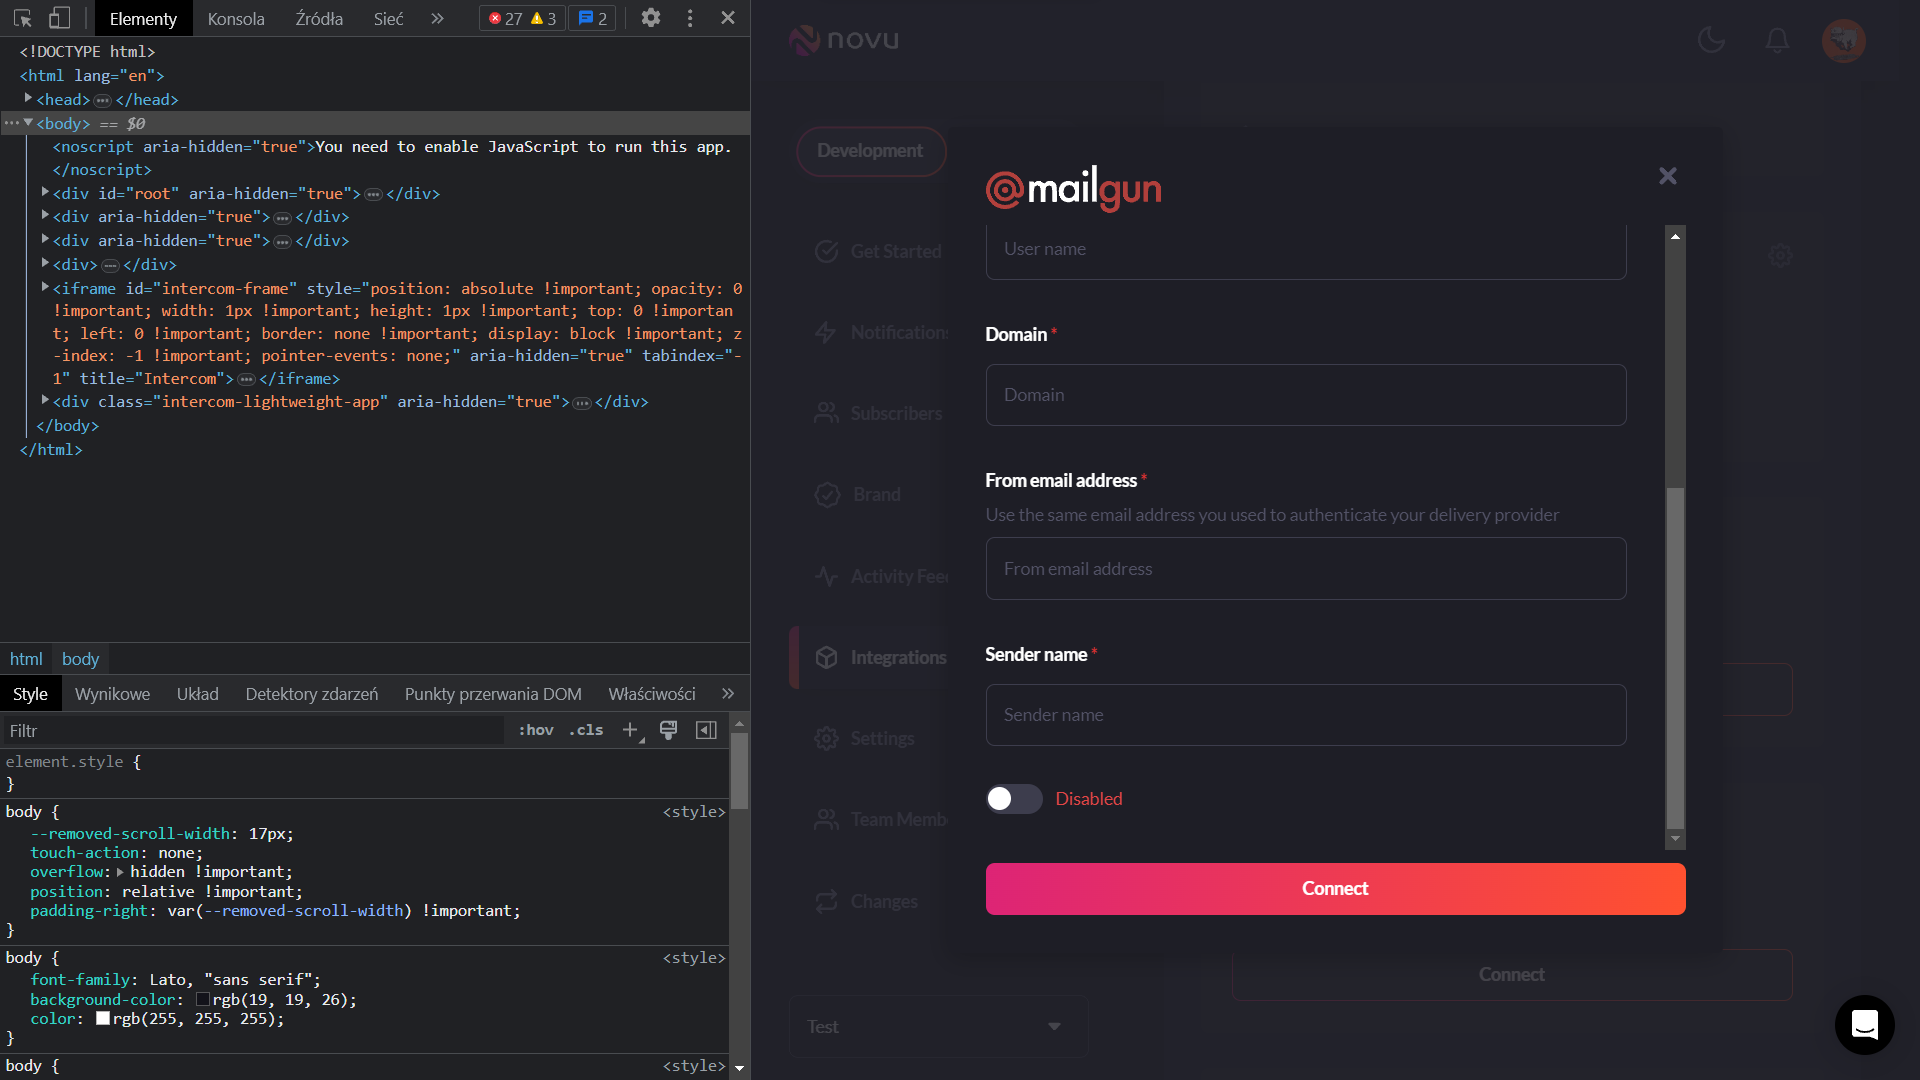Toggle the :hov element state pane

(536, 730)
